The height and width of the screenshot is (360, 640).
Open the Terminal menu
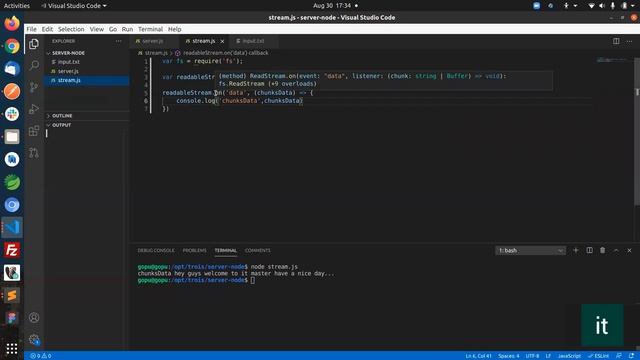click(x=150, y=29)
